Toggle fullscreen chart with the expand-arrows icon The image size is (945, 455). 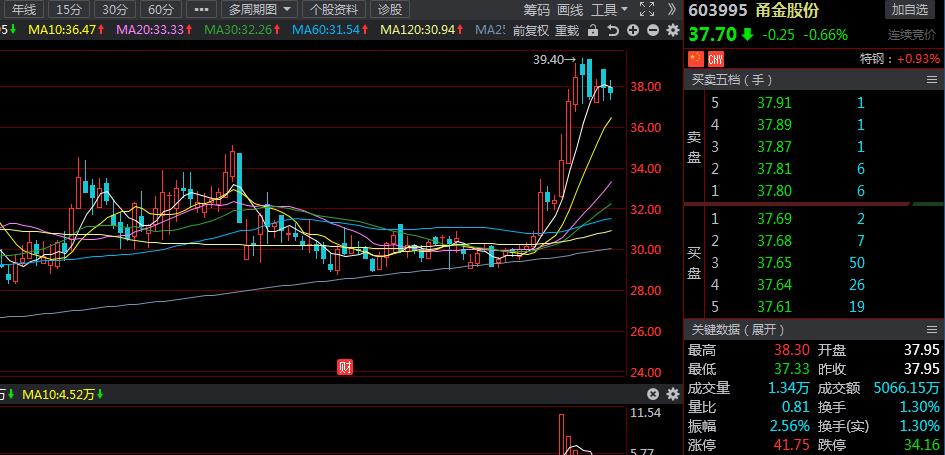[647, 9]
